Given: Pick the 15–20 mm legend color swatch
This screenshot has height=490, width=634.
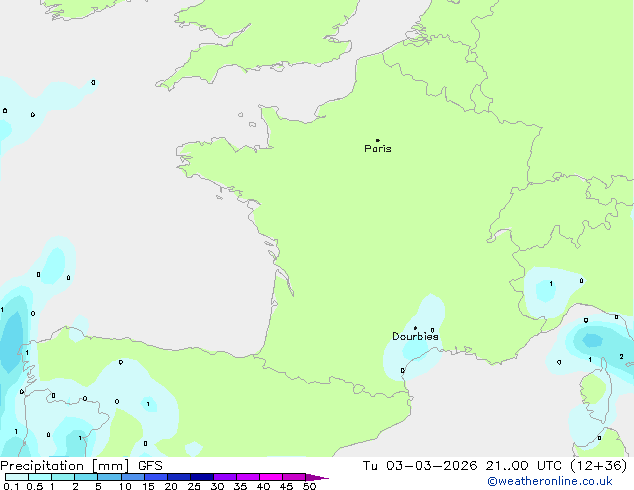Looking at the screenshot, I should (156, 477).
